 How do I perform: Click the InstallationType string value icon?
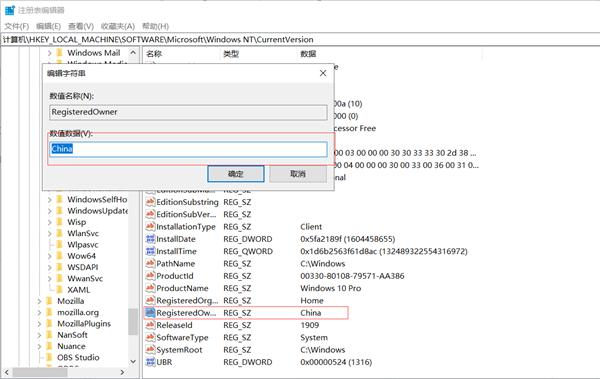point(150,227)
